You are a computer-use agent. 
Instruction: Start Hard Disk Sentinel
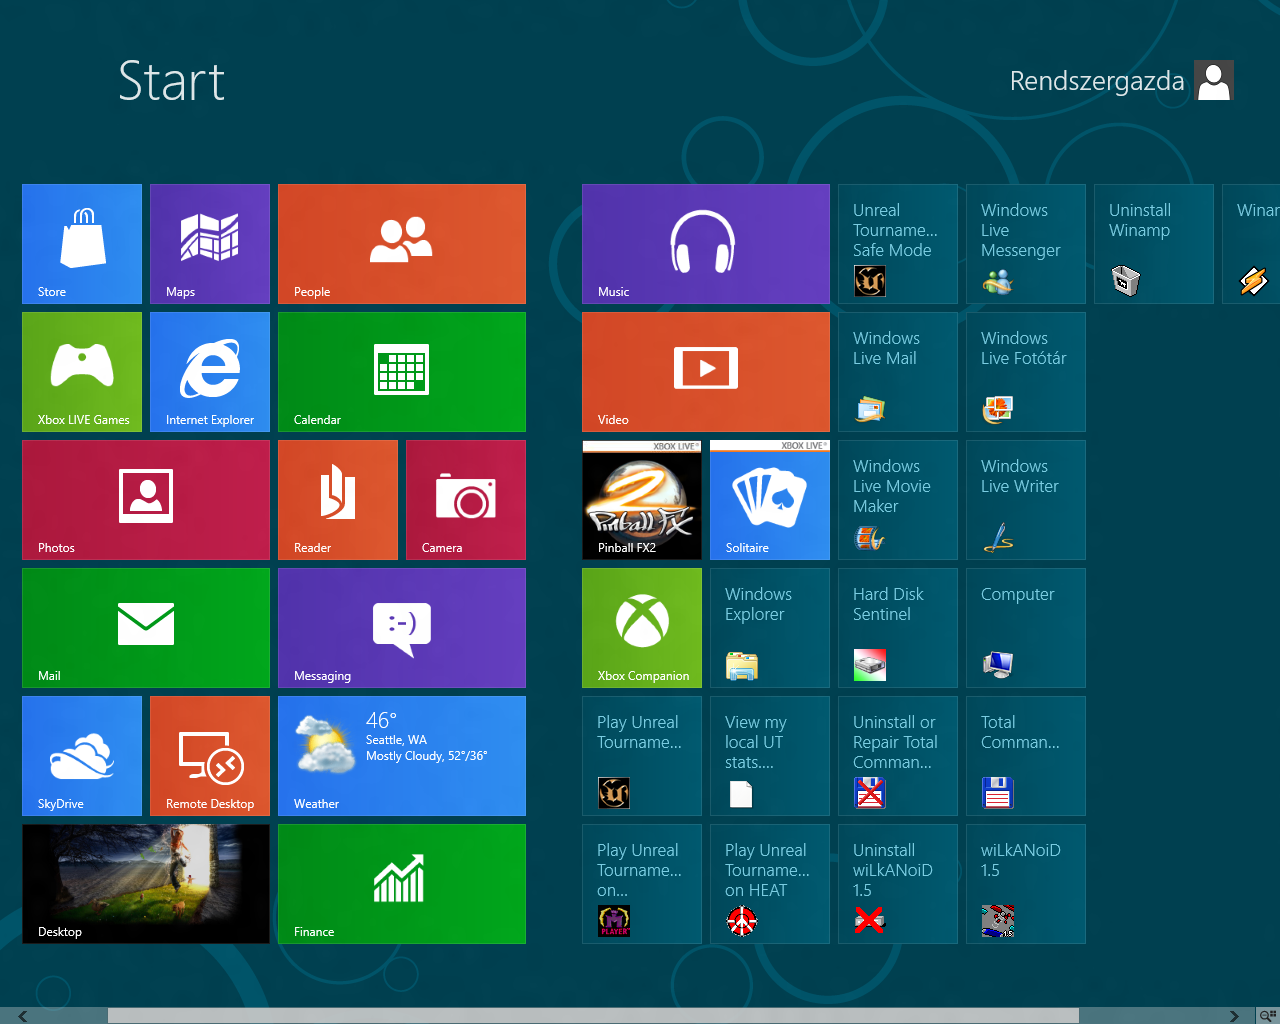(897, 627)
